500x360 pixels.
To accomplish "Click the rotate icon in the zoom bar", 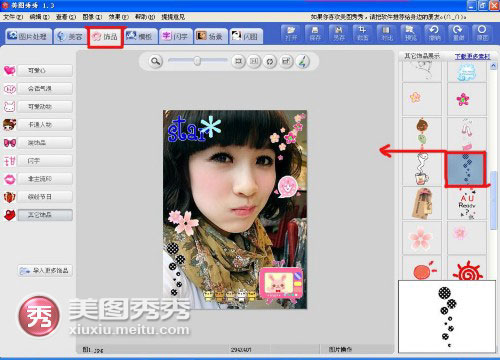I will [270, 61].
